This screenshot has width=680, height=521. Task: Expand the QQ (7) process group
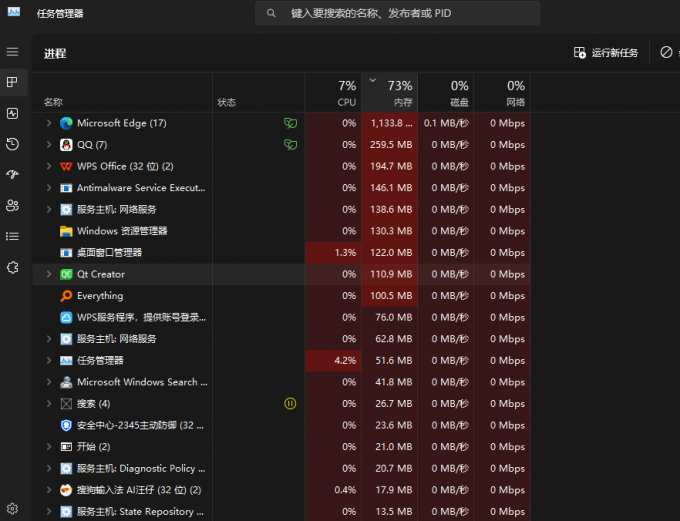click(49, 144)
